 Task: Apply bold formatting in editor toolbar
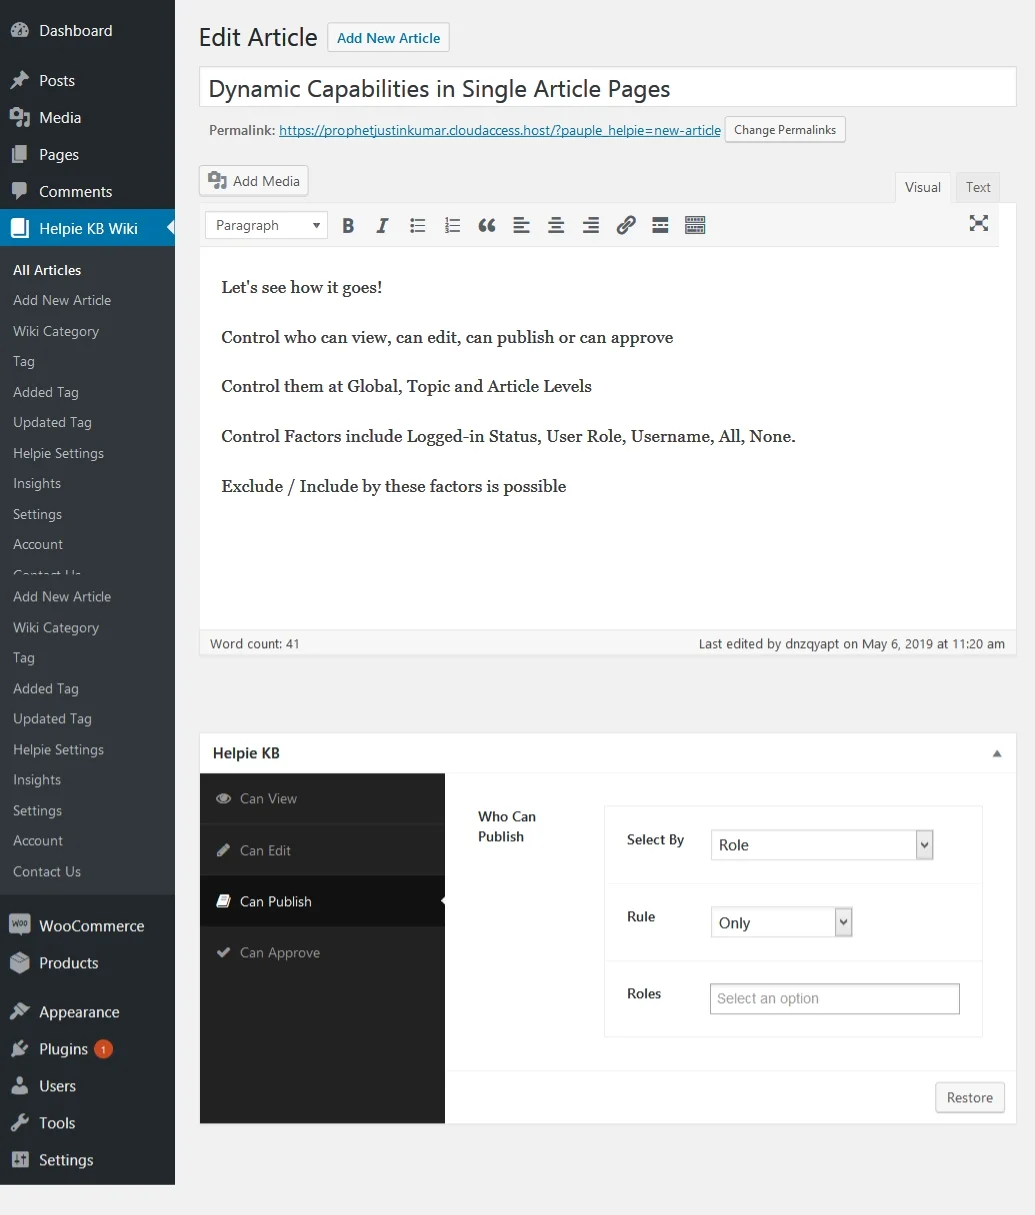click(348, 225)
